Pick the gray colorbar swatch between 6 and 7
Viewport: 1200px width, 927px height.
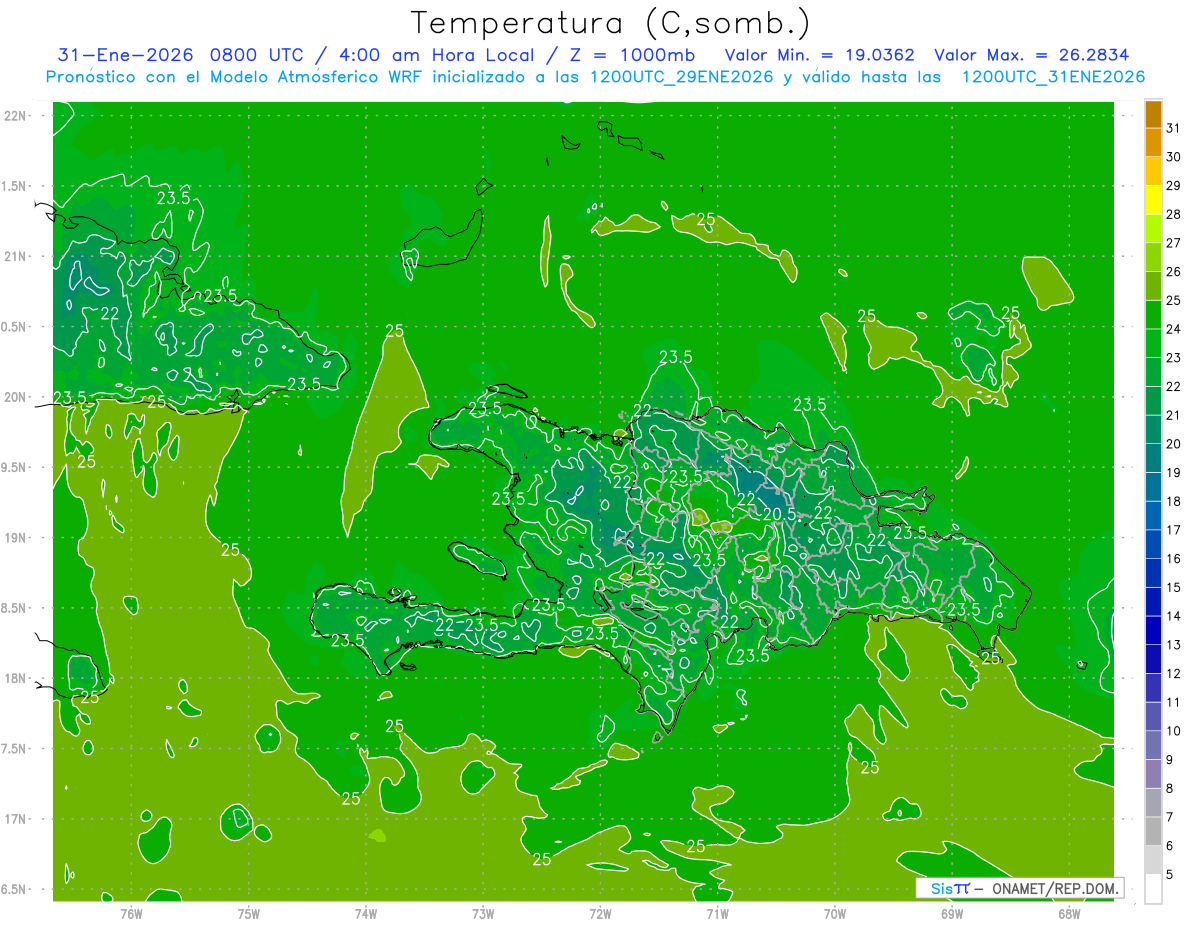click(1153, 831)
